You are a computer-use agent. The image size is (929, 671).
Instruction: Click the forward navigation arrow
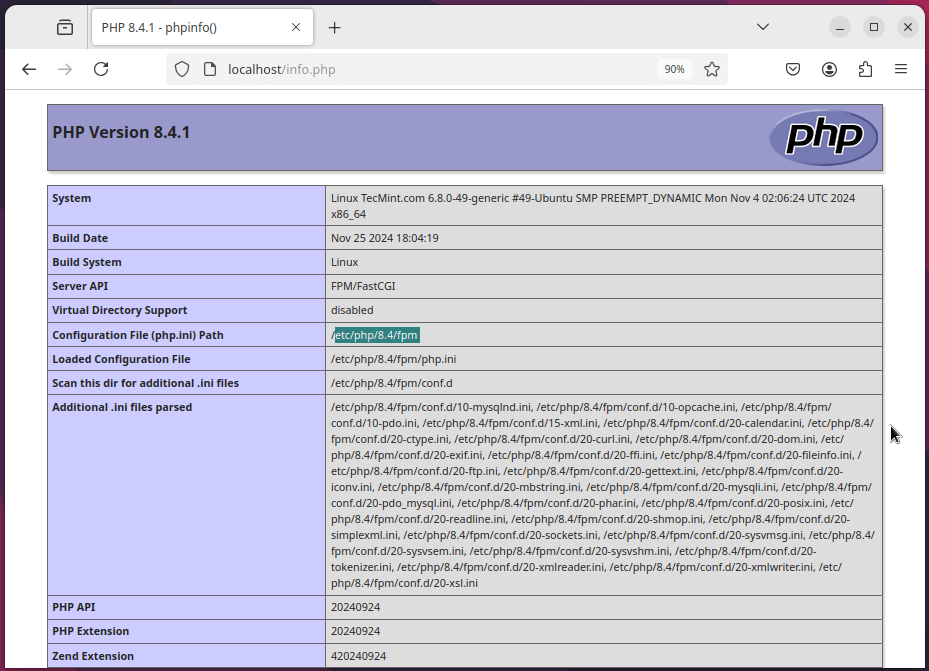(x=65, y=69)
